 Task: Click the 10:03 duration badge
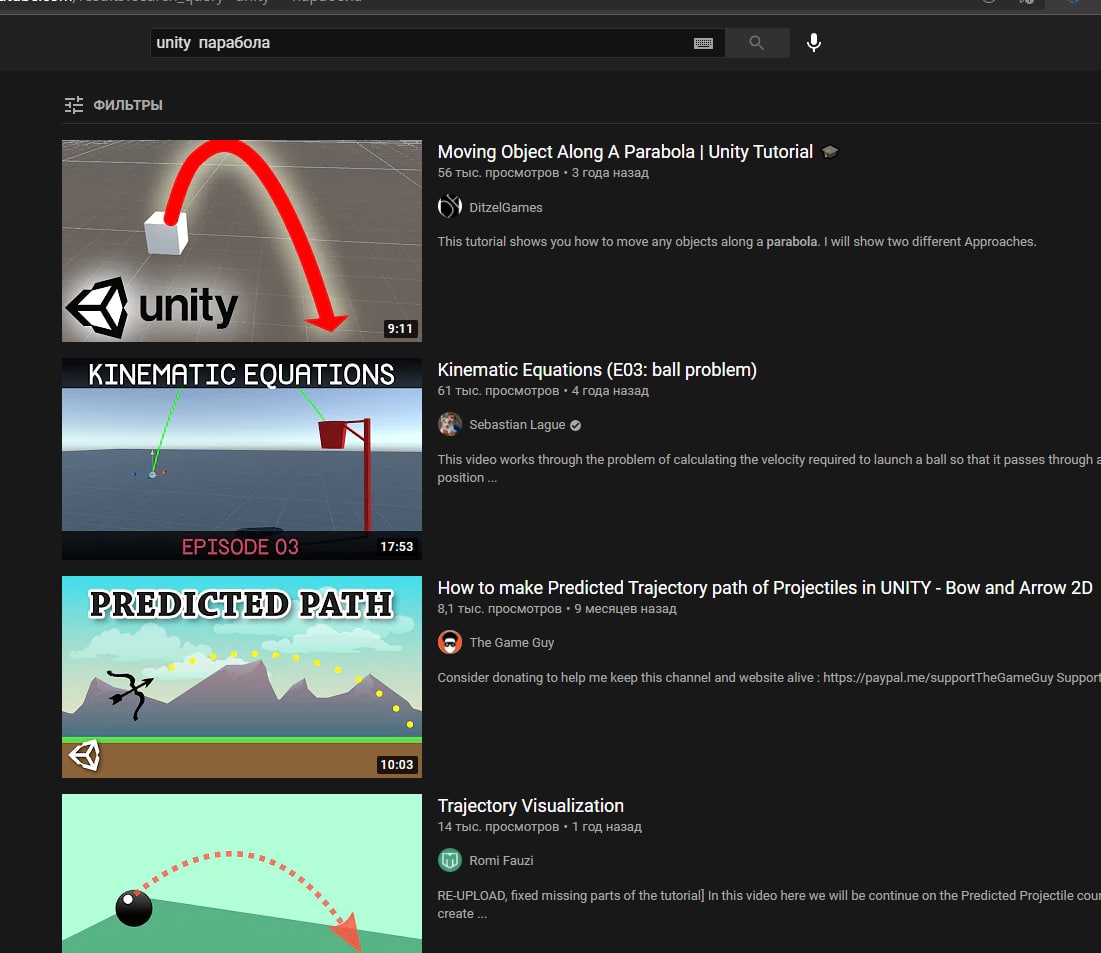tap(397, 764)
